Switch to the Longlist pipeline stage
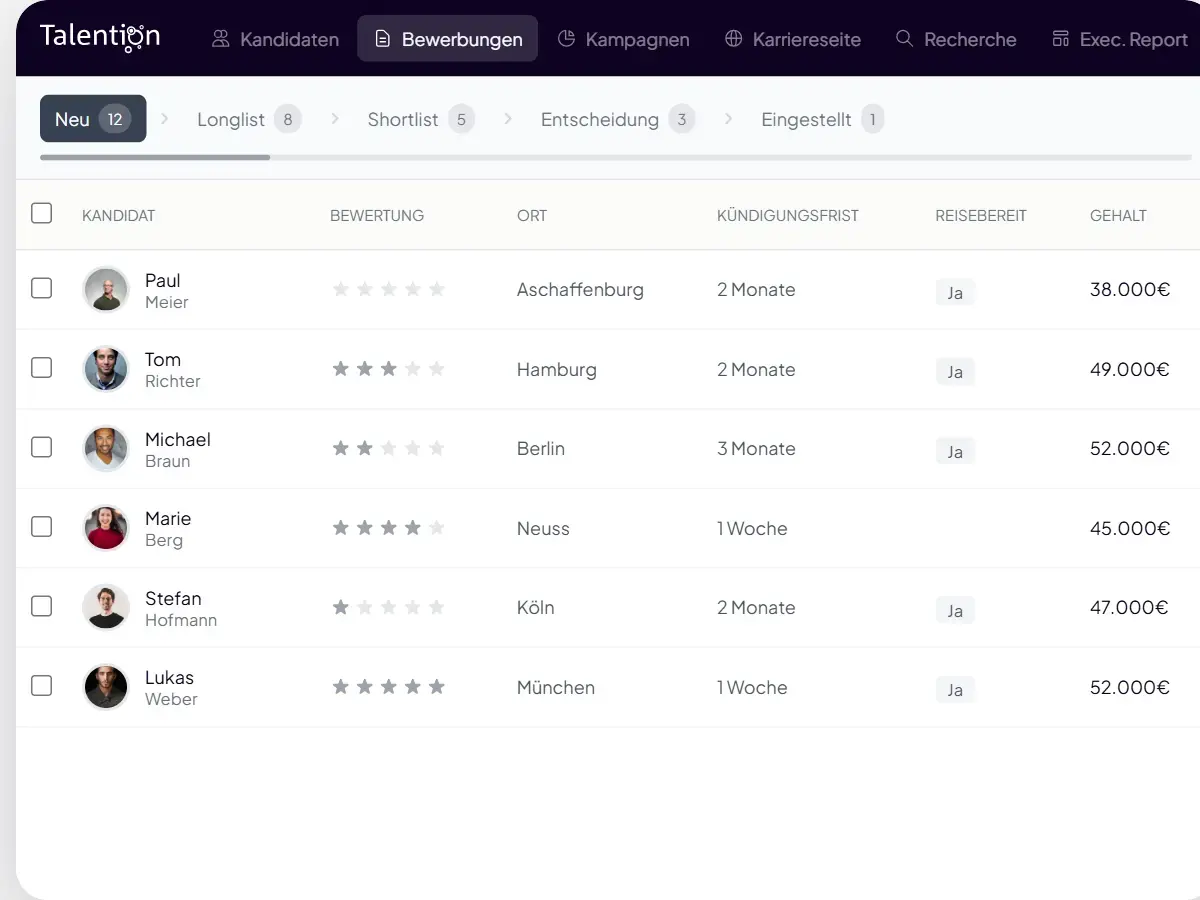Image resolution: width=1200 pixels, height=900 pixels. 248,118
